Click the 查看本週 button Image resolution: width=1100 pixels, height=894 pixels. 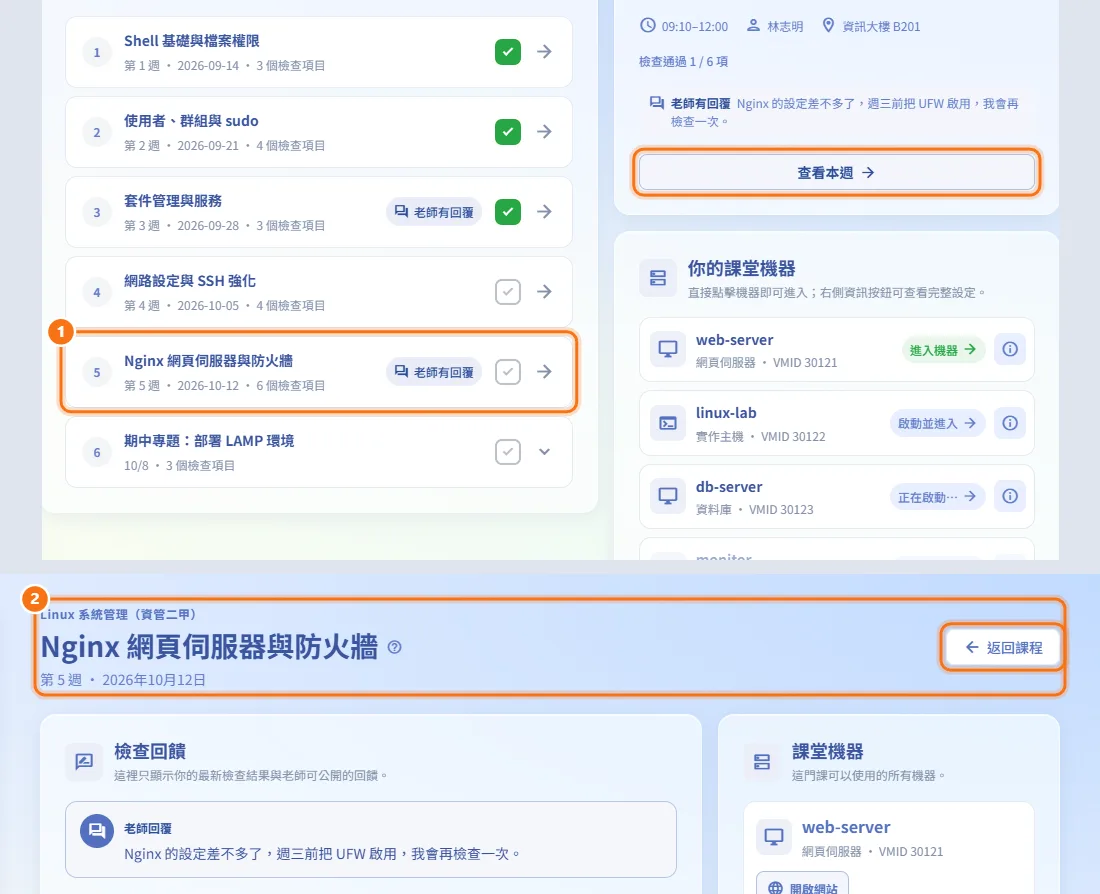coord(836,173)
